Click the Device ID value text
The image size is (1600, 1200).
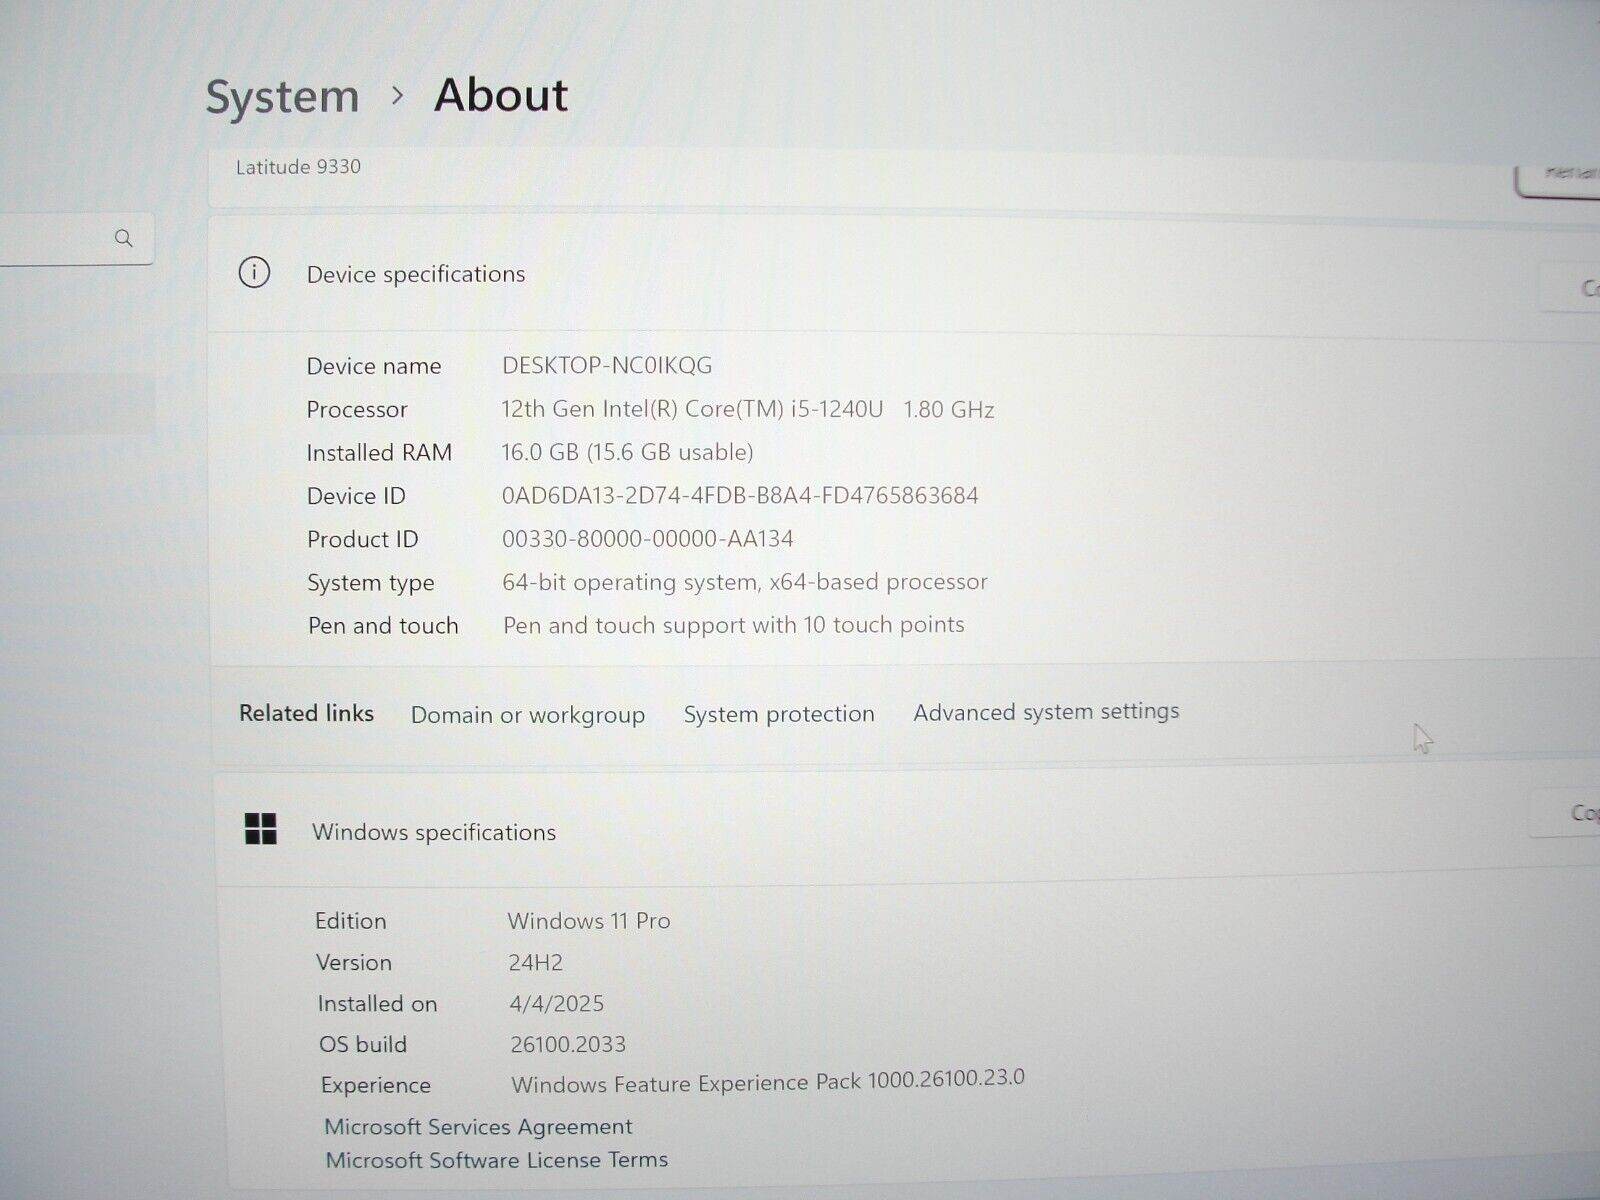740,495
